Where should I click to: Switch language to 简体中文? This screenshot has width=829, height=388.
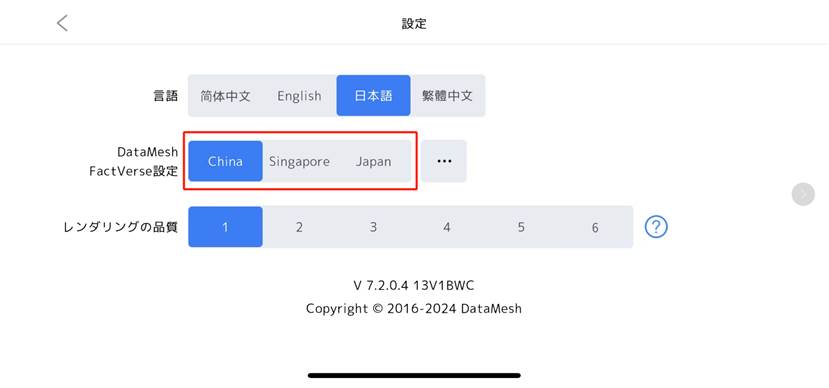point(225,96)
